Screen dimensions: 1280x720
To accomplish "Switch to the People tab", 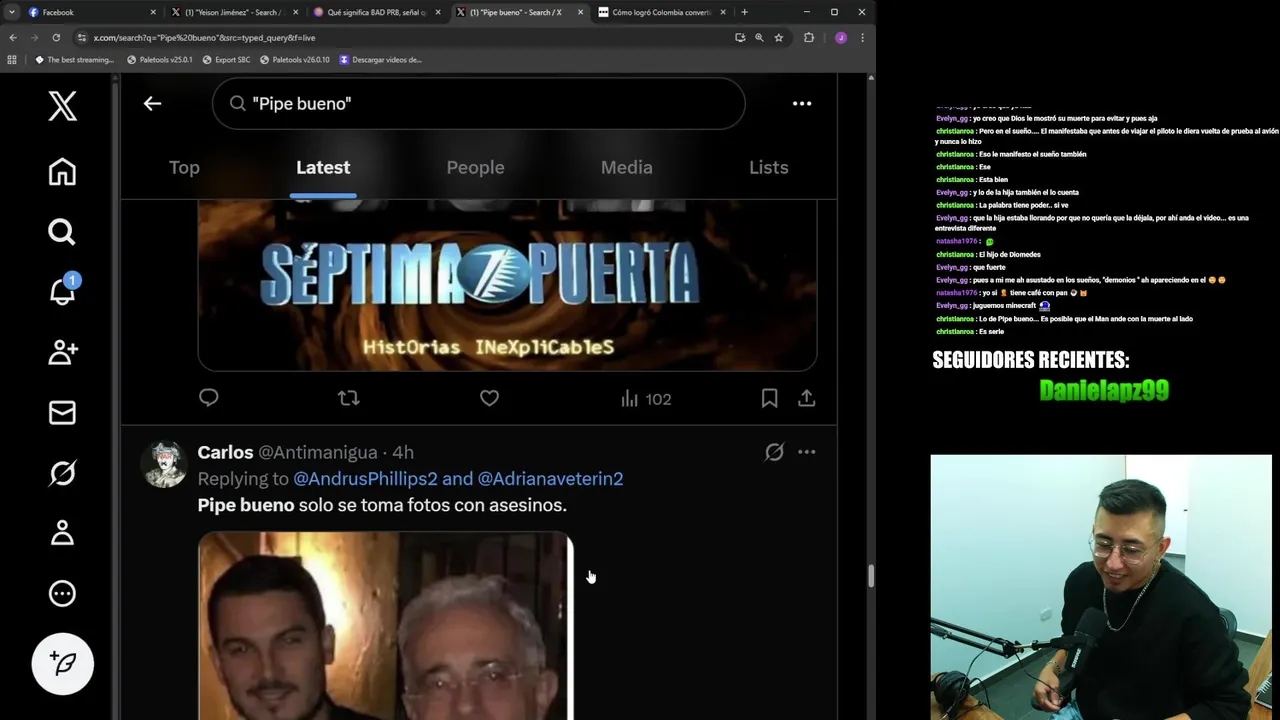I will pyautogui.click(x=475, y=167).
